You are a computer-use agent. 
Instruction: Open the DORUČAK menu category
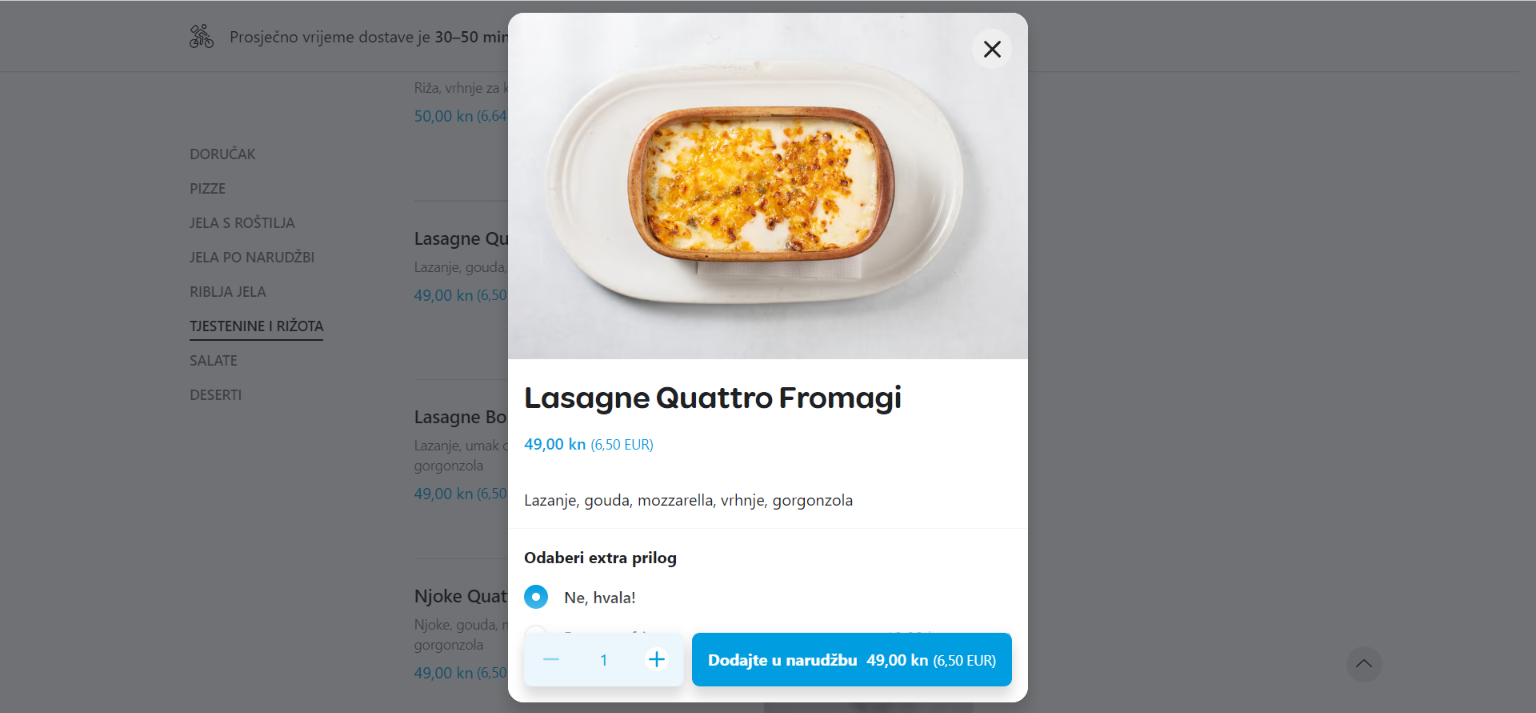[x=222, y=154]
